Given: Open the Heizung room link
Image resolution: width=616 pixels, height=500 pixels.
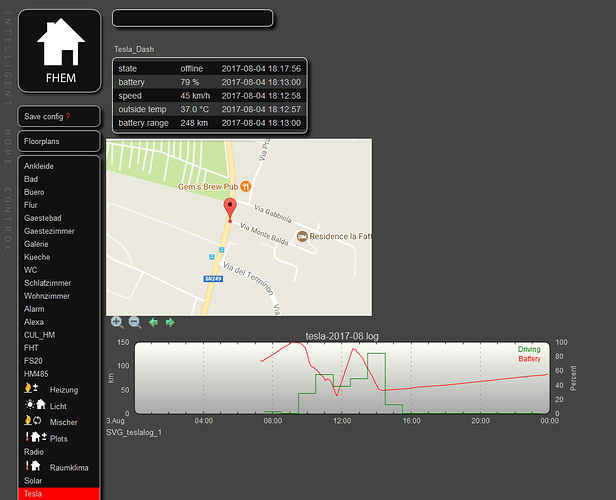Looking at the screenshot, I should (64, 390).
